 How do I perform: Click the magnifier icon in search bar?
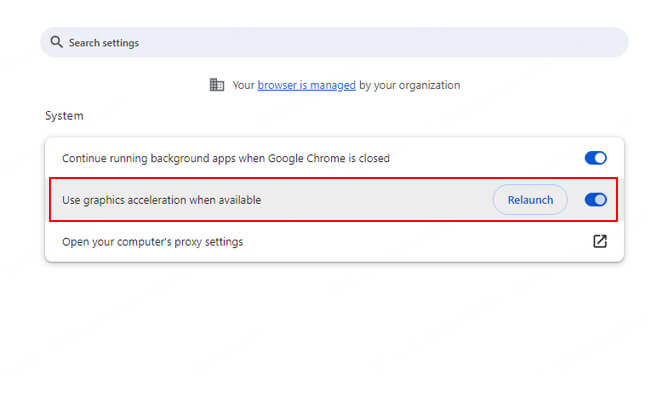(58, 43)
